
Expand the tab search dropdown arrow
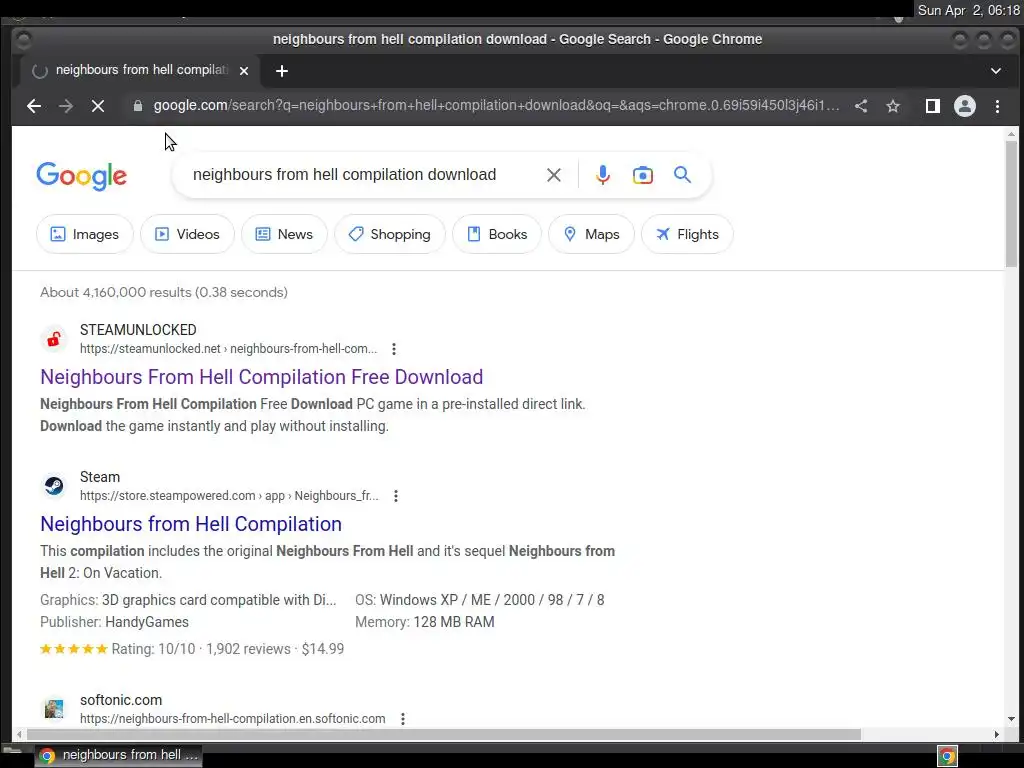click(995, 71)
